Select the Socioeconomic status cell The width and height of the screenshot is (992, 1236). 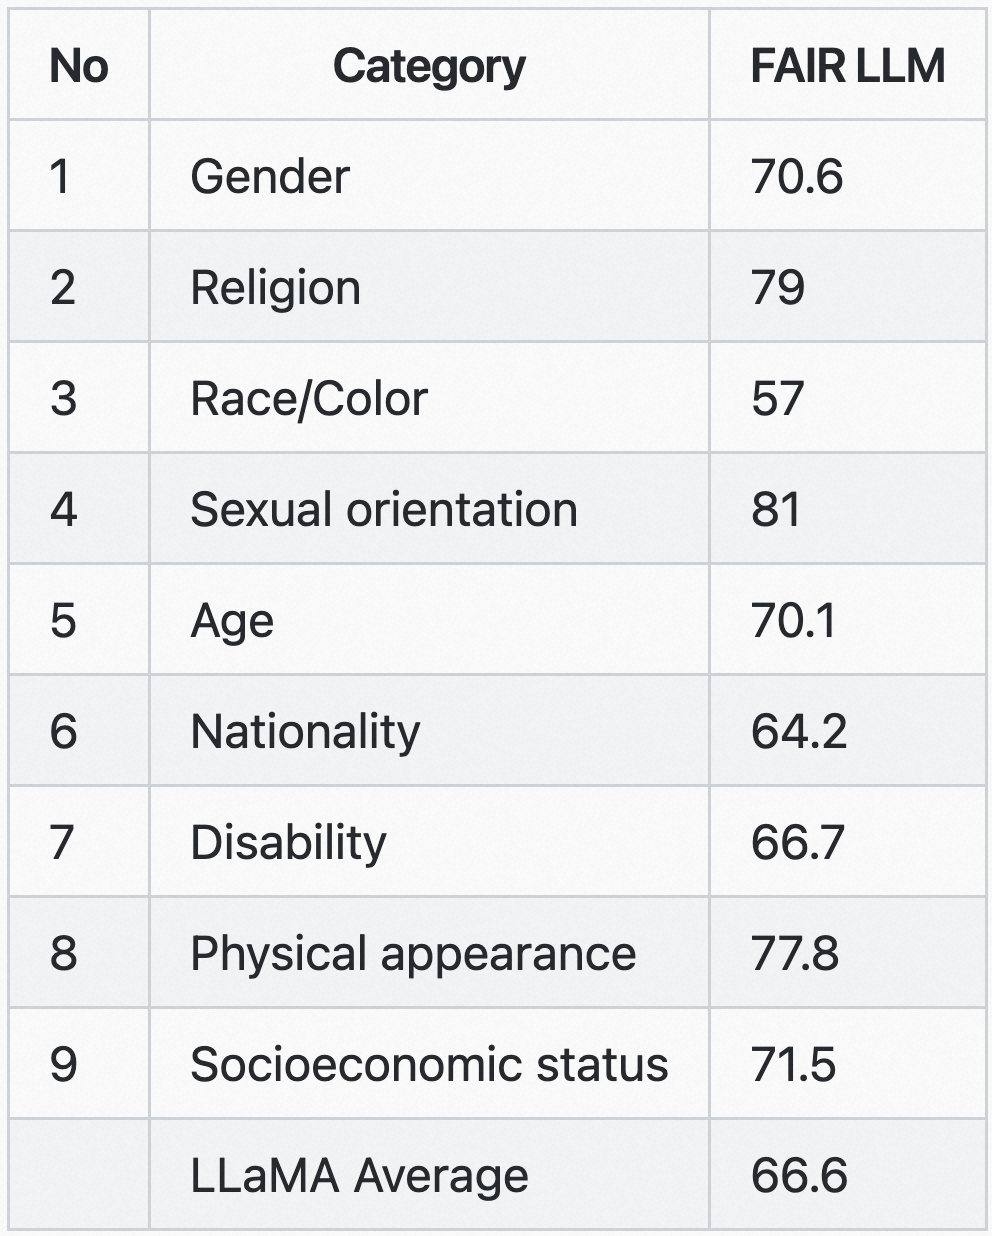coord(429,1064)
